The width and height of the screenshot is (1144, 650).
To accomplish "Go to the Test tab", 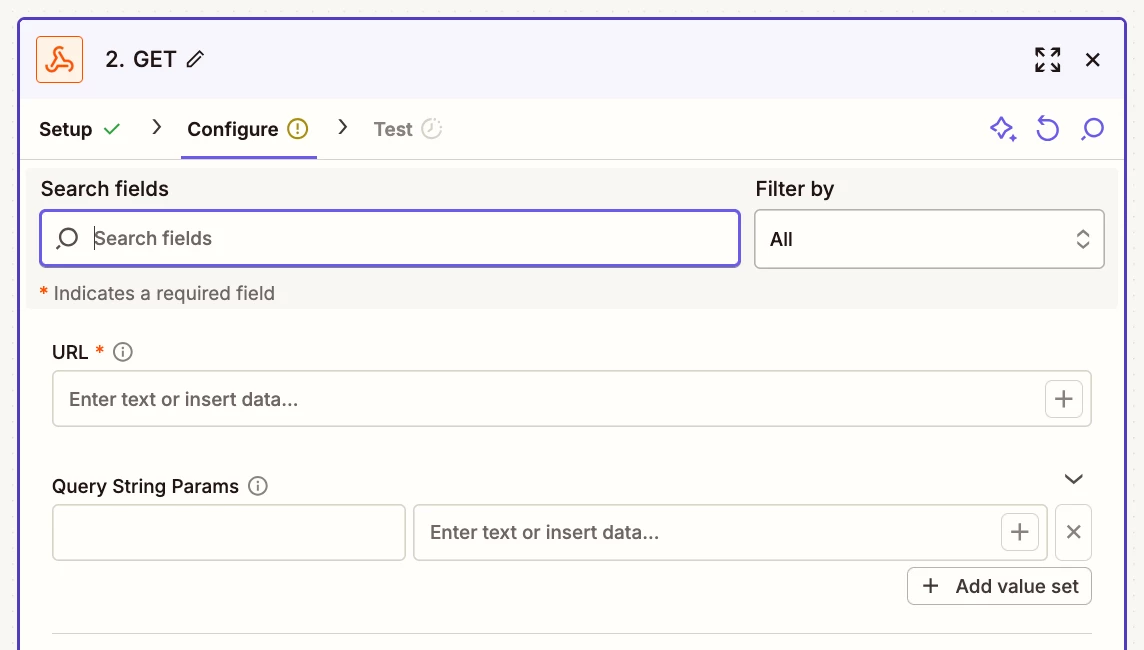I will tap(393, 129).
